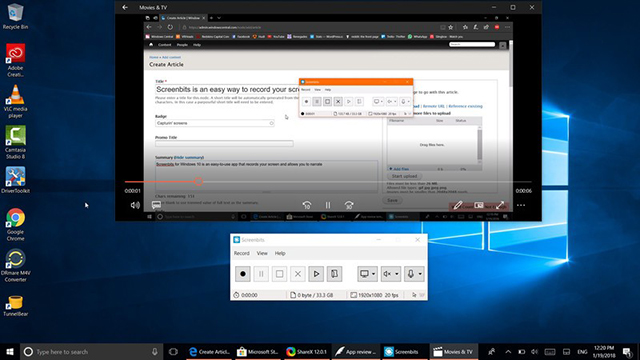The height and width of the screenshot is (360, 640).
Task: Select DriverToolkit desktop shortcut
Action: pyautogui.click(x=16, y=180)
